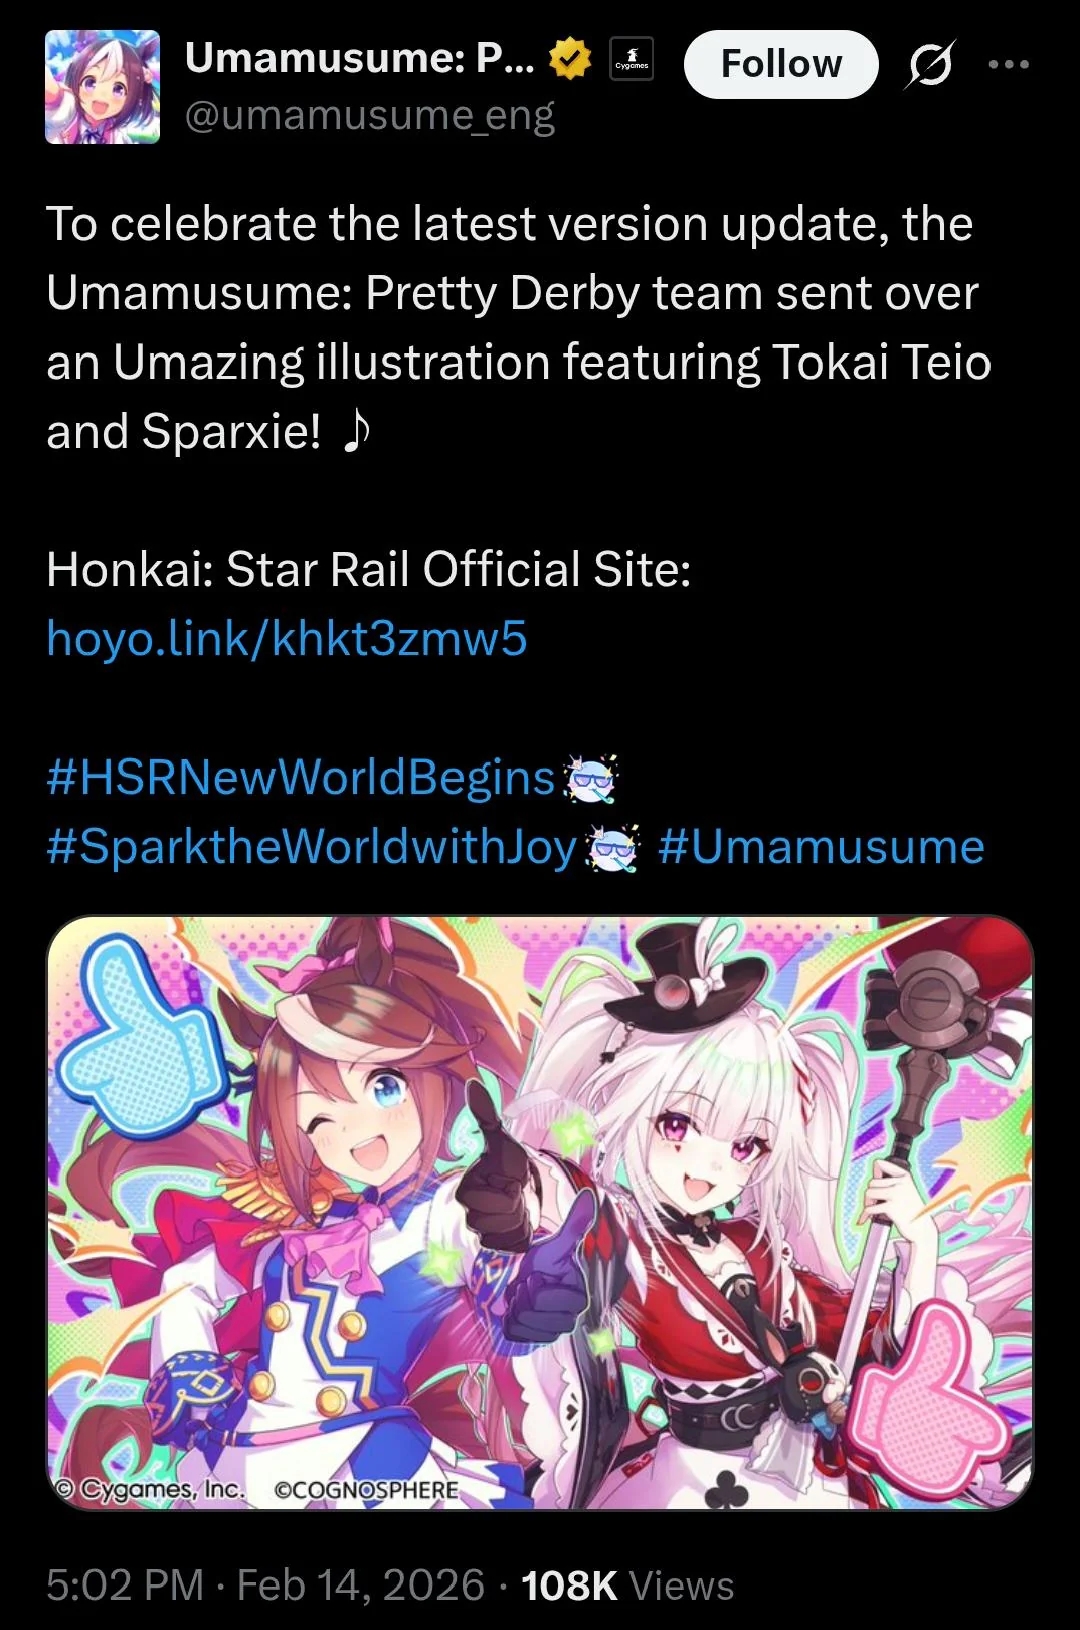Viewport: 1080px width, 1630px height.
Task: Tap the emoji after #HSRNewWorldBegins
Action: [x=590, y=779]
